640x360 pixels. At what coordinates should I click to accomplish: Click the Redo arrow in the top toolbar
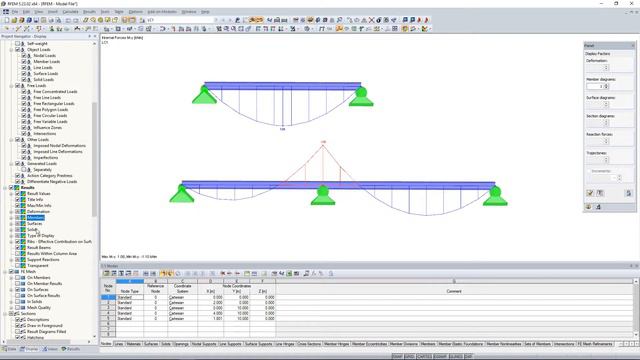[x=76, y=20]
